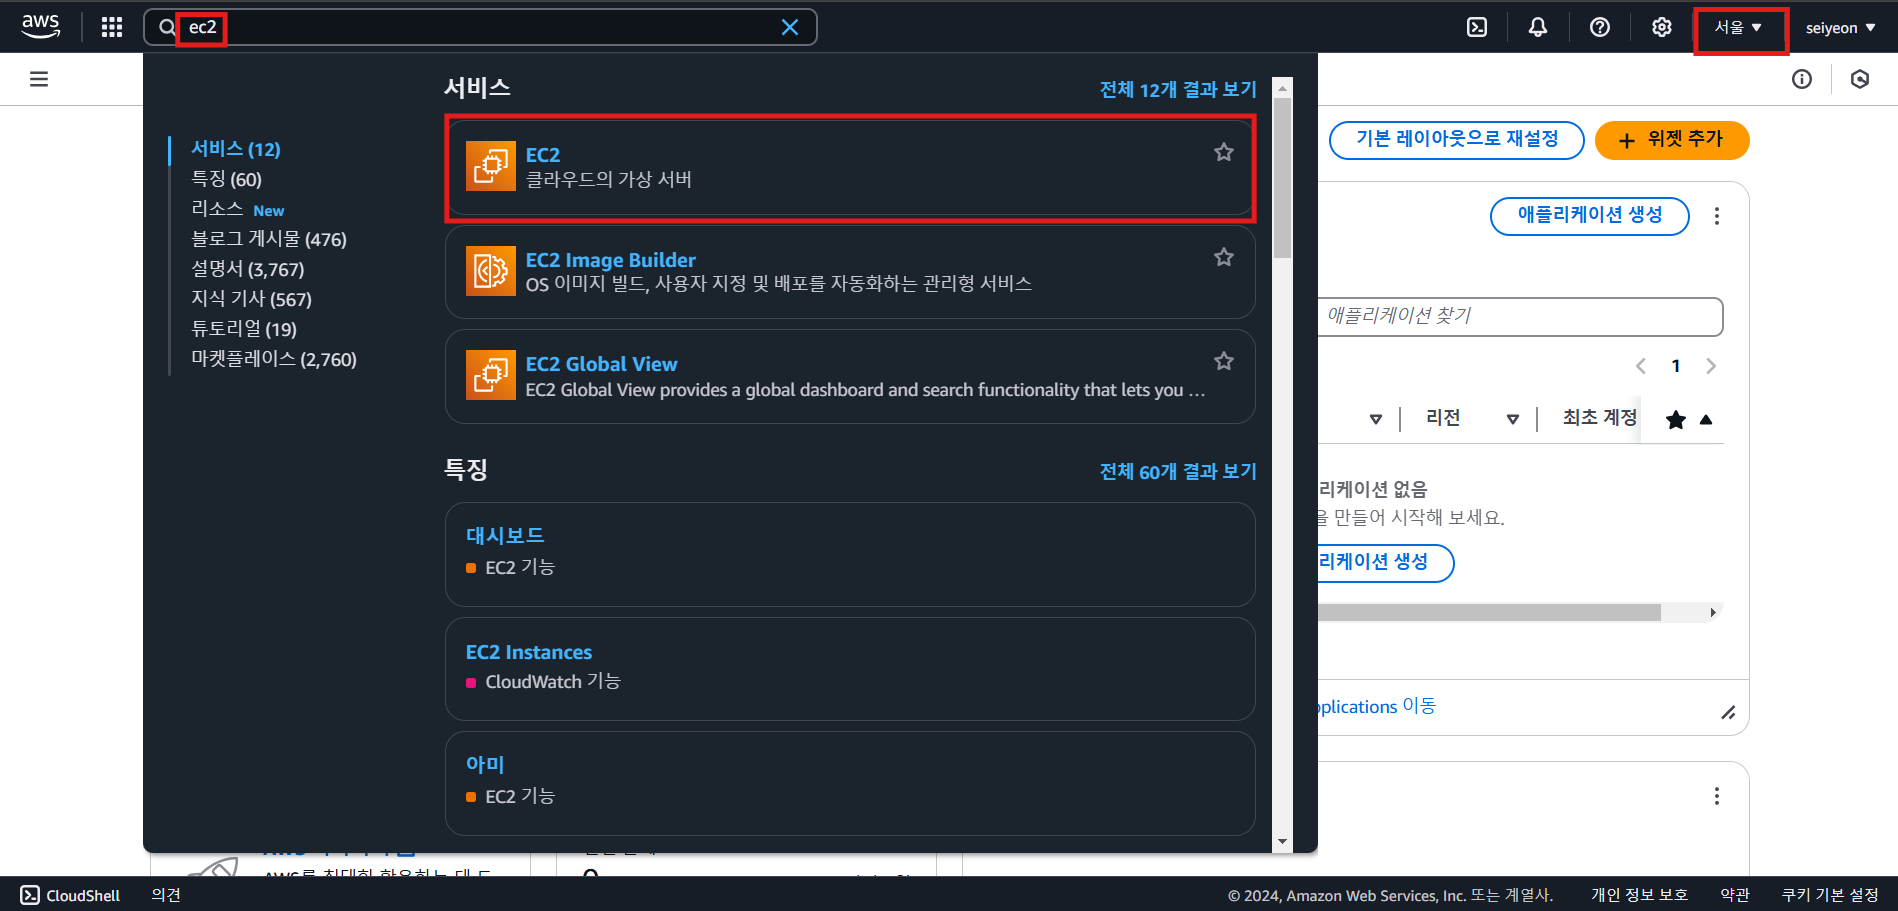Open the services grid menu
Image resolution: width=1898 pixels, height=911 pixels.
click(x=112, y=27)
